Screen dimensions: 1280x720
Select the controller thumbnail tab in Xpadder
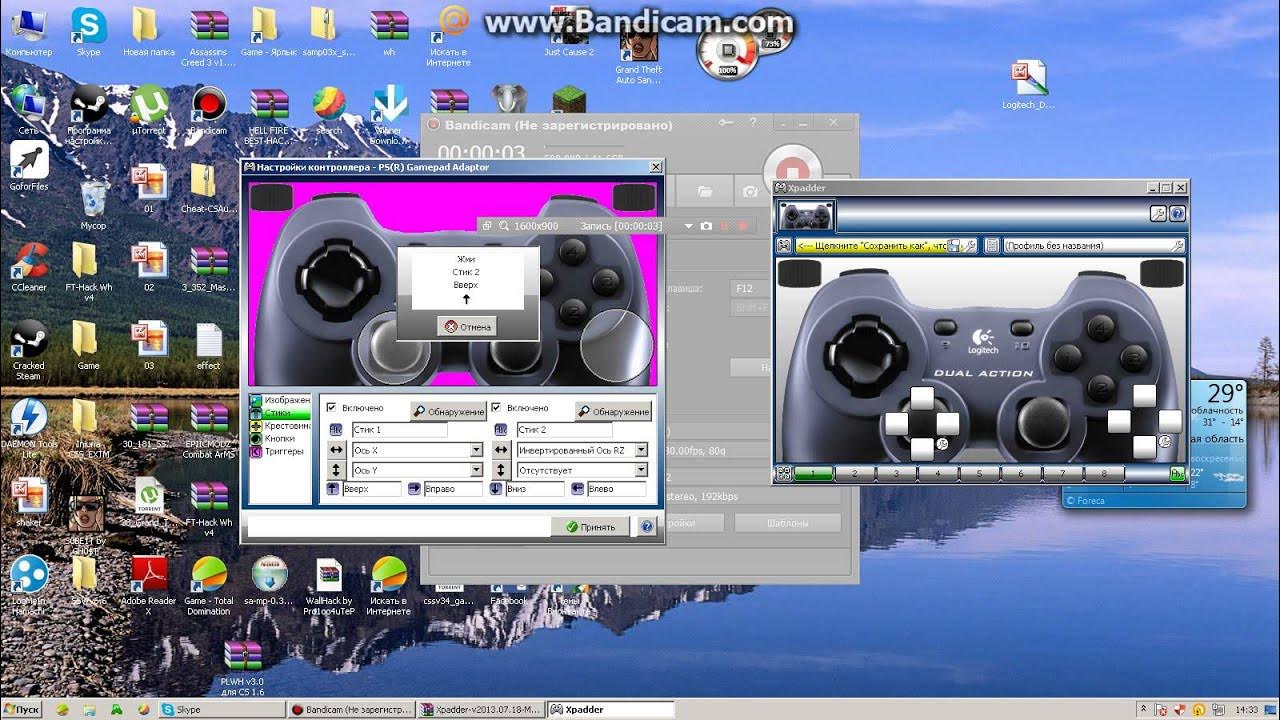click(x=806, y=215)
